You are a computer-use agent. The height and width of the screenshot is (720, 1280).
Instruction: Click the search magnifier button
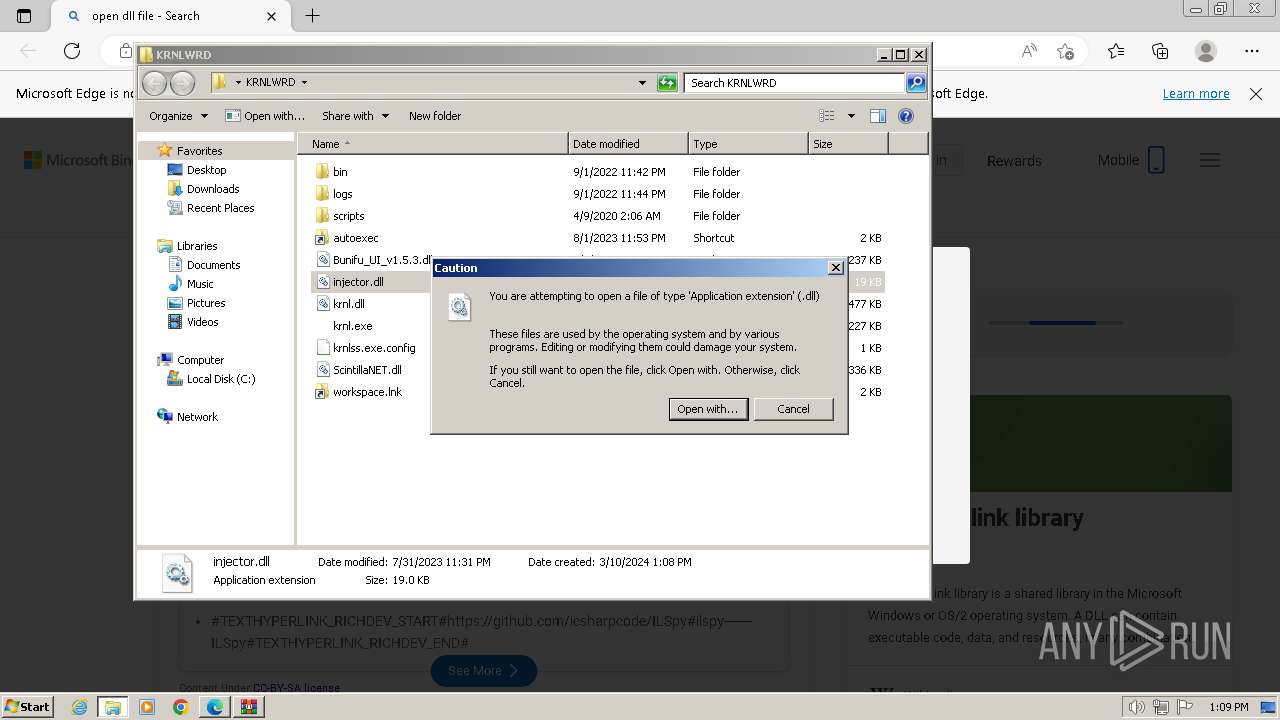pyautogui.click(x=916, y=83)
